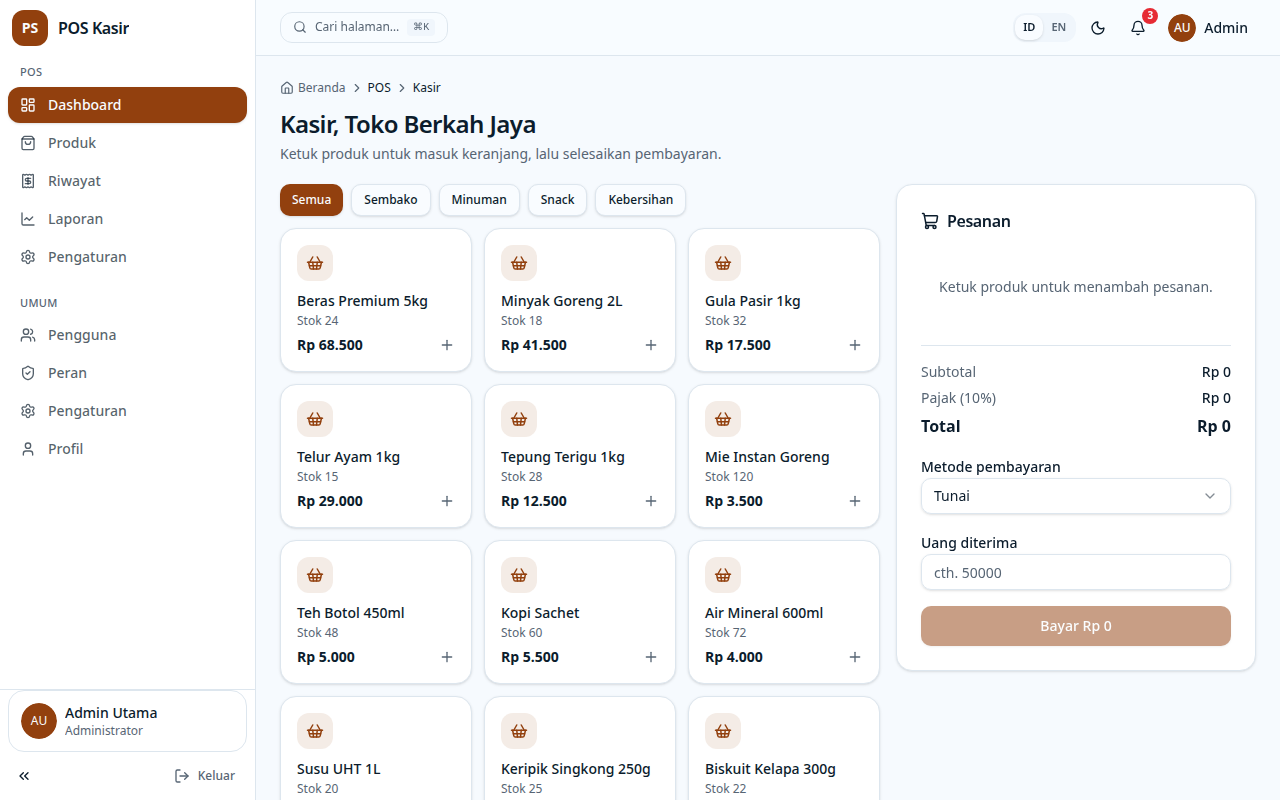Add Air Mineral 600ml with plus icon
Screen dimensions: 1280x800
[855, 657]
